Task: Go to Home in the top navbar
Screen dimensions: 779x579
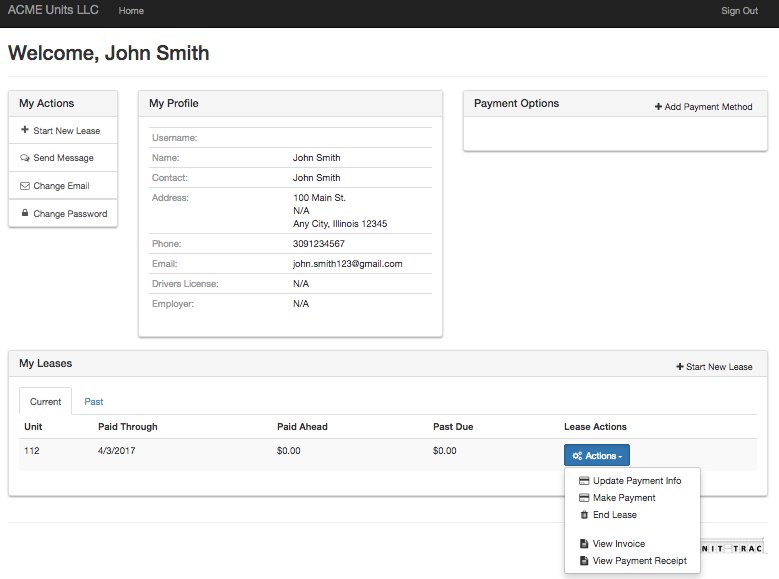Action: pos(131,10)
